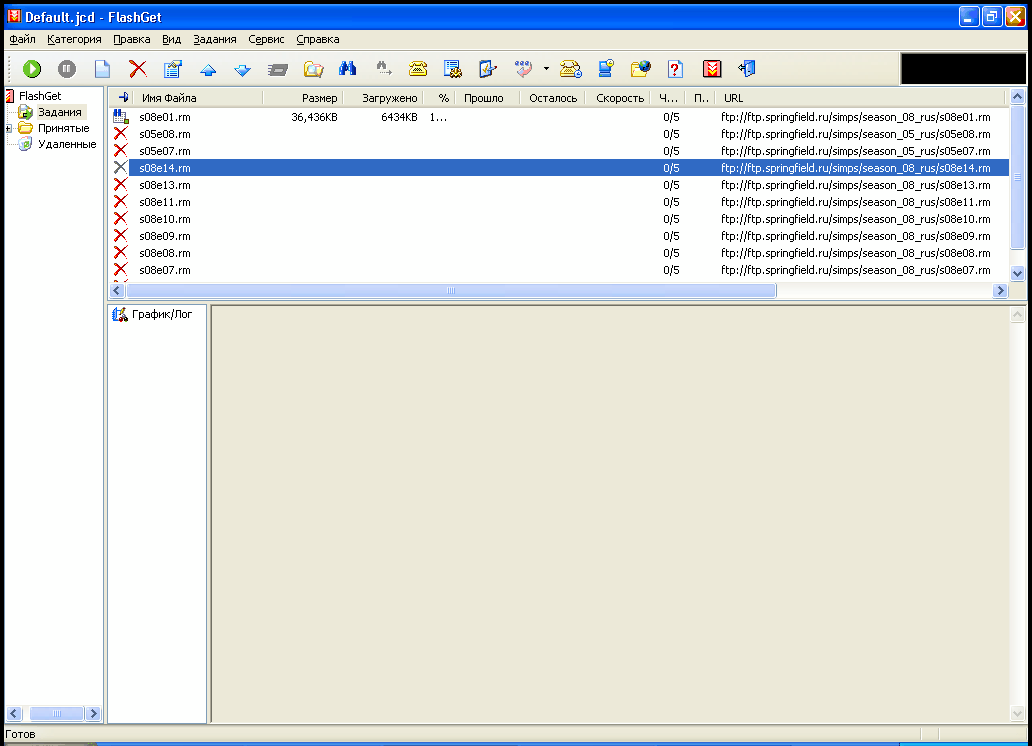Open the folder with globe site explorer icon
Image resolution: width=1032 pixels, height=746 pixels.
coord(640,68)
